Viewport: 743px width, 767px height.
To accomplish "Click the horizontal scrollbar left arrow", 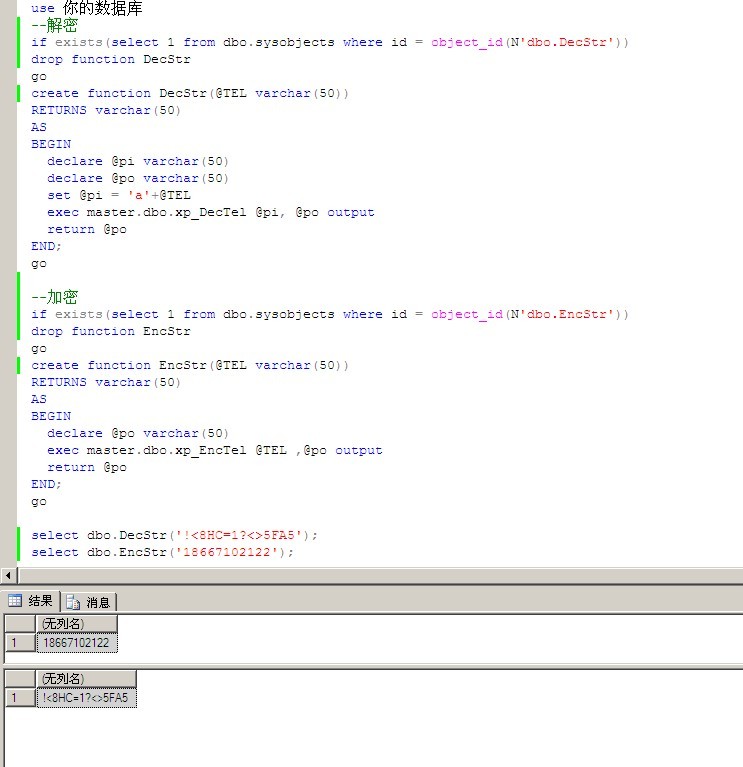I will pyautogui.click(x=8, y=575).
